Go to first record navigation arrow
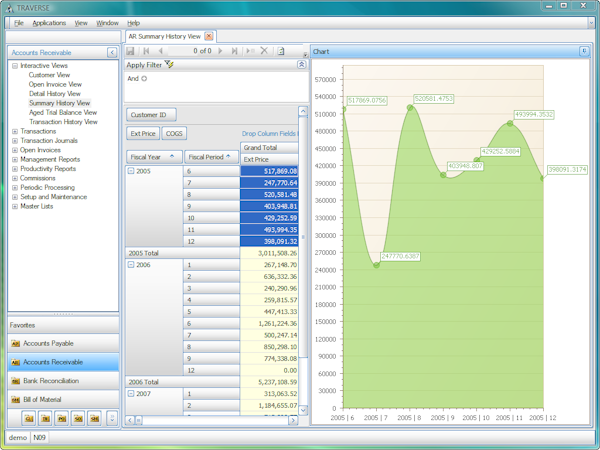This screenshot has height=450, width=600. (146, 51)
